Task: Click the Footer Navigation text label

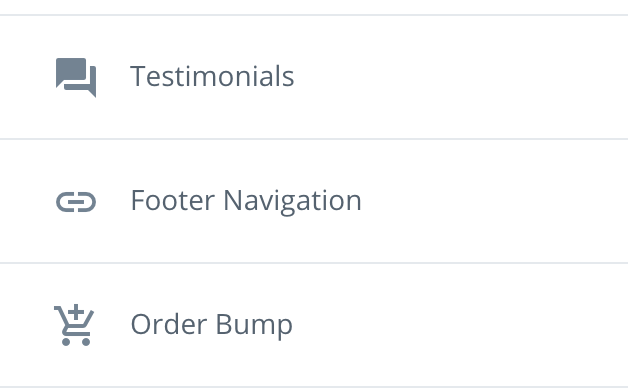Action: [x=246, y=201]
